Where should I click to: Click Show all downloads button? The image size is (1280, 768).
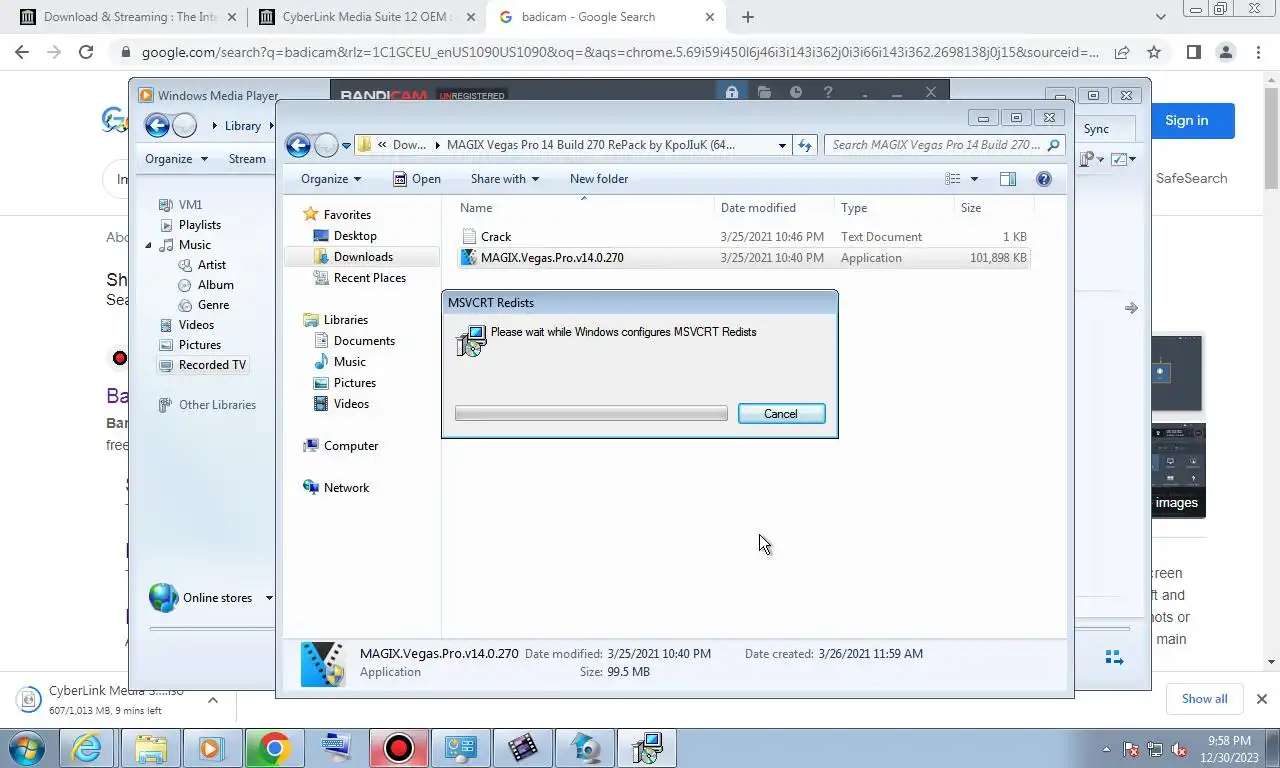click(x=1204, y=699)
